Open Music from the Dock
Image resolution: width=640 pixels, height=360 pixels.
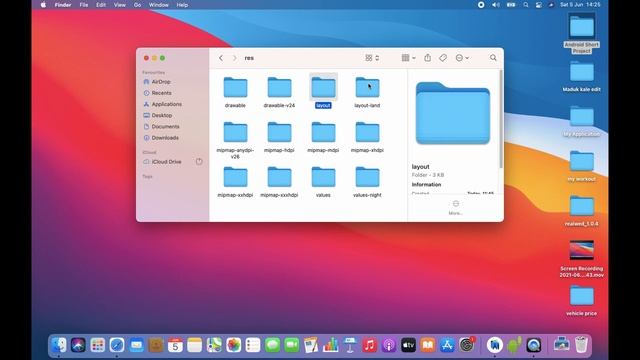click(x=369, y=345)
